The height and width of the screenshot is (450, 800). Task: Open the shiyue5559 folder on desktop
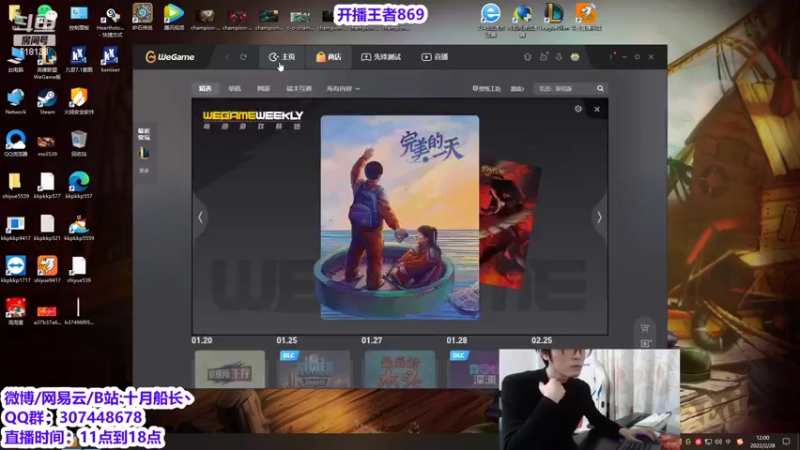pos(15,185)
